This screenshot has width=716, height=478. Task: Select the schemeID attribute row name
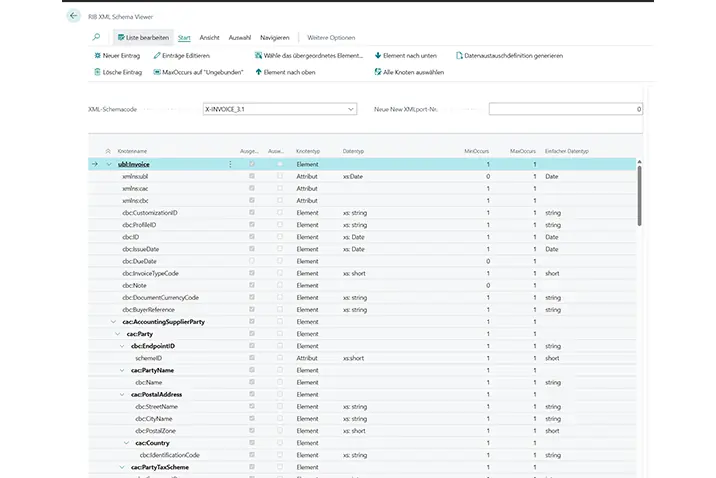pyautogui.click(x=148, y=358)
